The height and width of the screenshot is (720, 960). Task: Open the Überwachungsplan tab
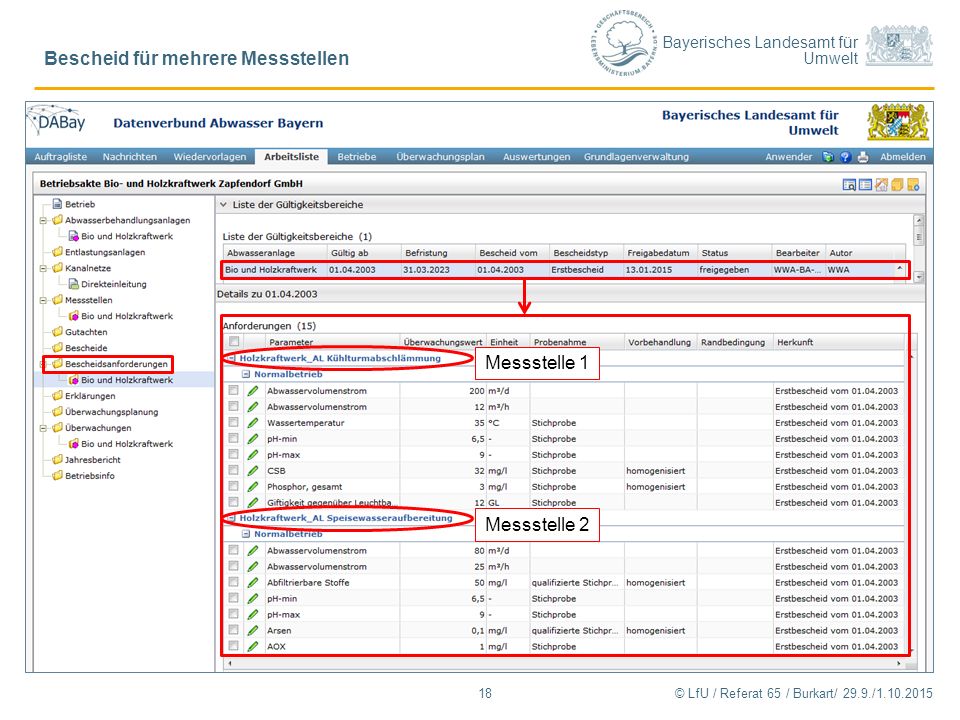(x=440, y=157)
